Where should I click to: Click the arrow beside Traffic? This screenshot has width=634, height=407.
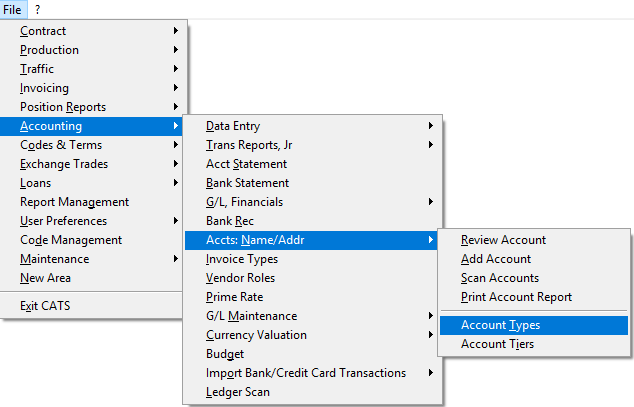pyautogui.click(x=175, y=69)
